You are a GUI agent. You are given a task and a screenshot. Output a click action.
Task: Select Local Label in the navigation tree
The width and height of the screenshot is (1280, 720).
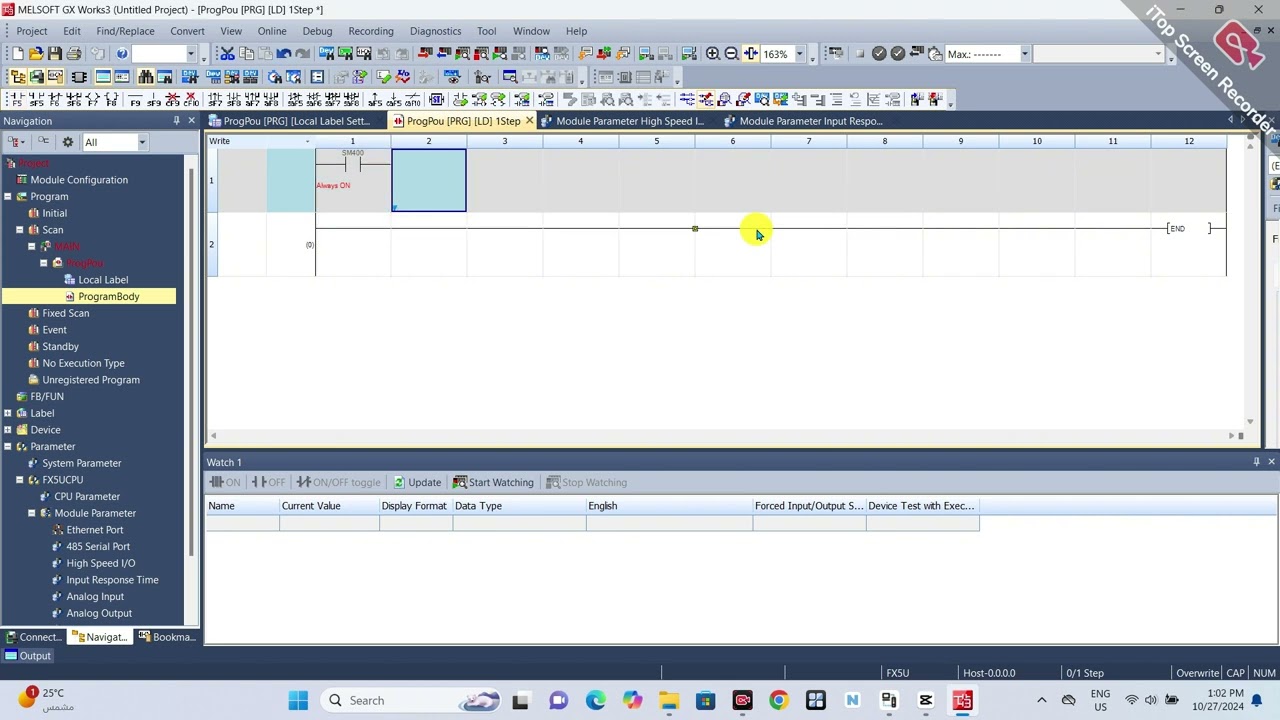tap(103, 280)
